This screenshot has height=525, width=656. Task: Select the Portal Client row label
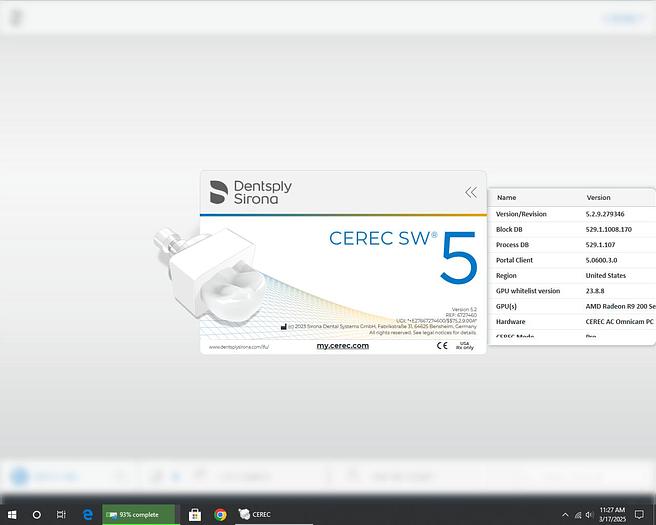tap(514, 260)
